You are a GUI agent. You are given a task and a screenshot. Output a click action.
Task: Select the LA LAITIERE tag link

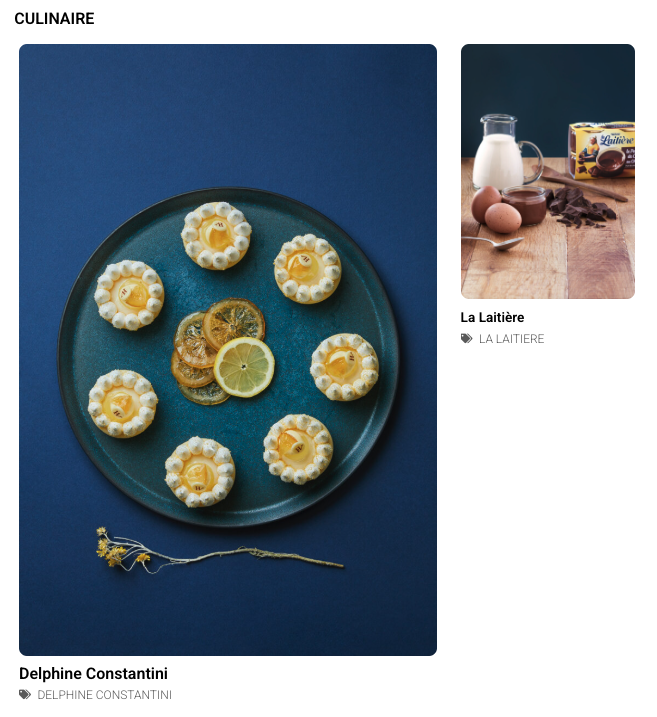[x=512, y=339]
